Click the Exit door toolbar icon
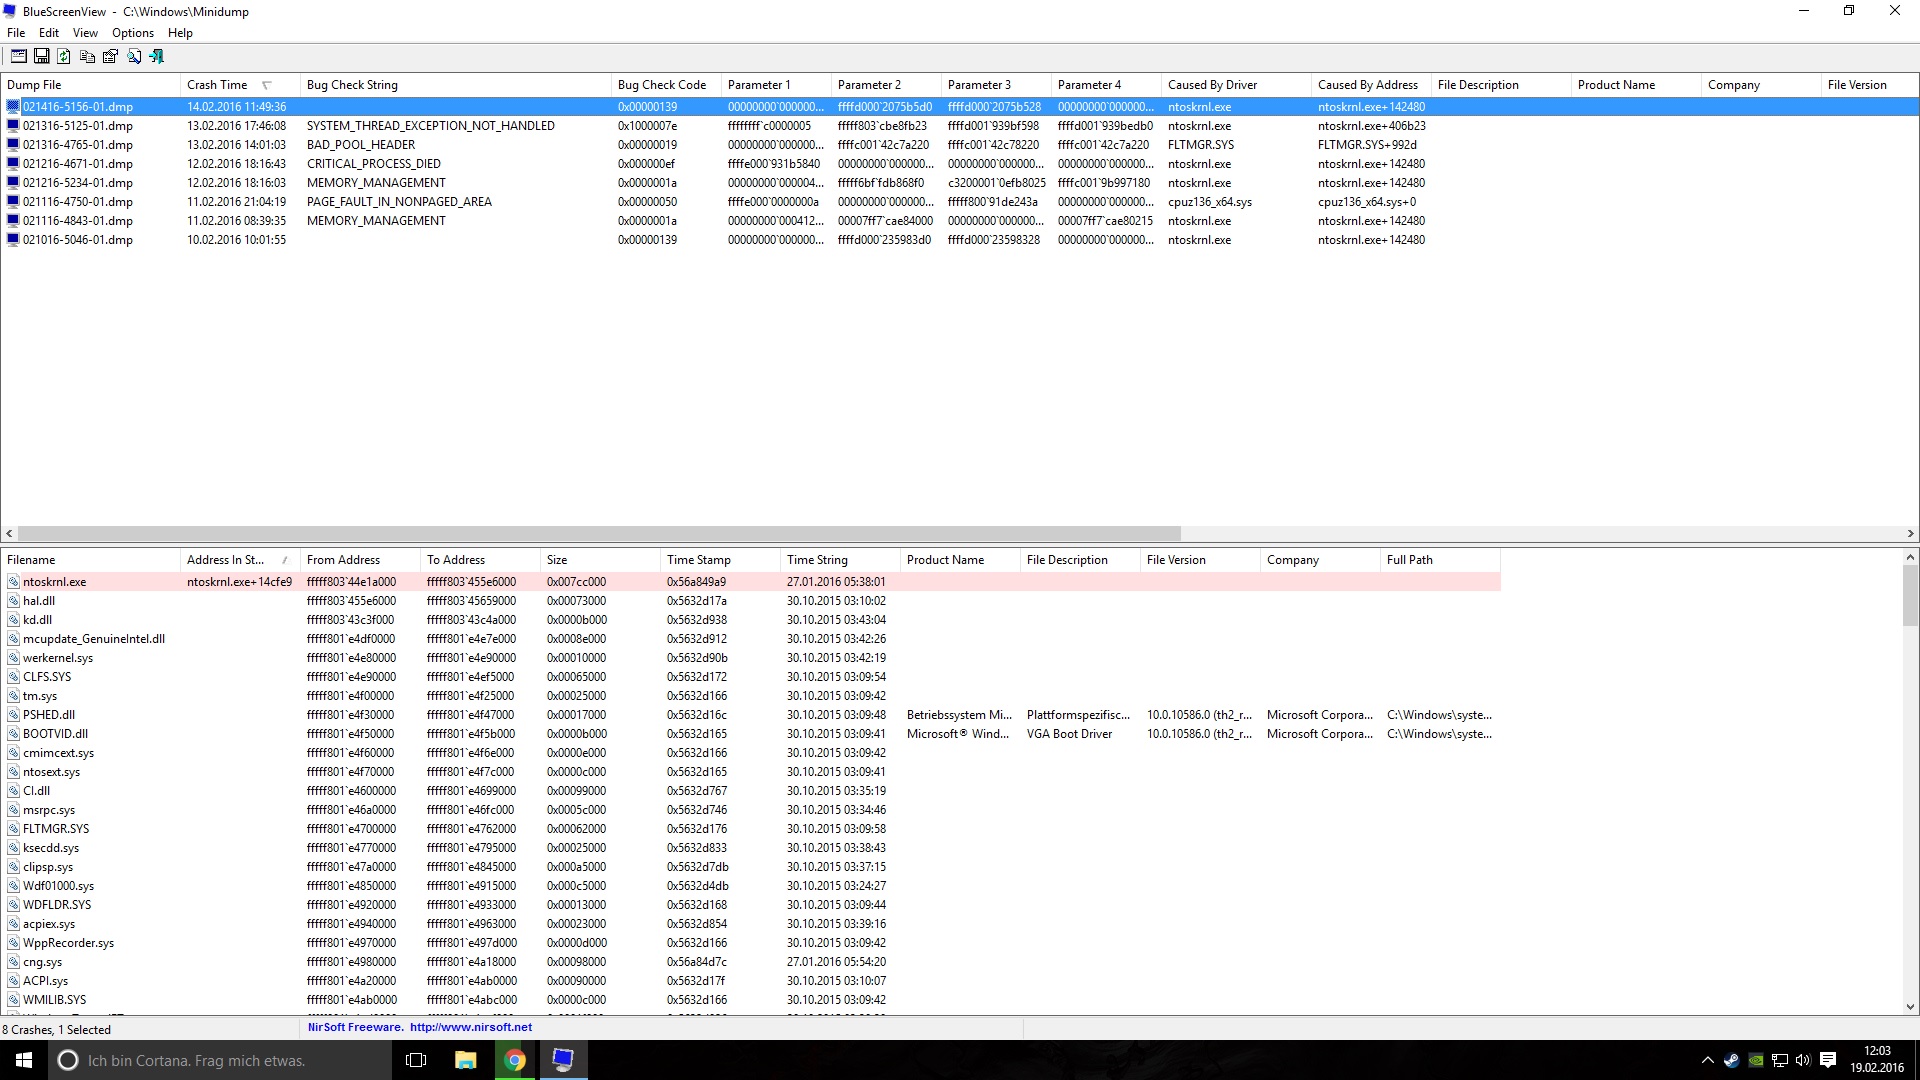Screen dimensions: 1920x1080 157,56
